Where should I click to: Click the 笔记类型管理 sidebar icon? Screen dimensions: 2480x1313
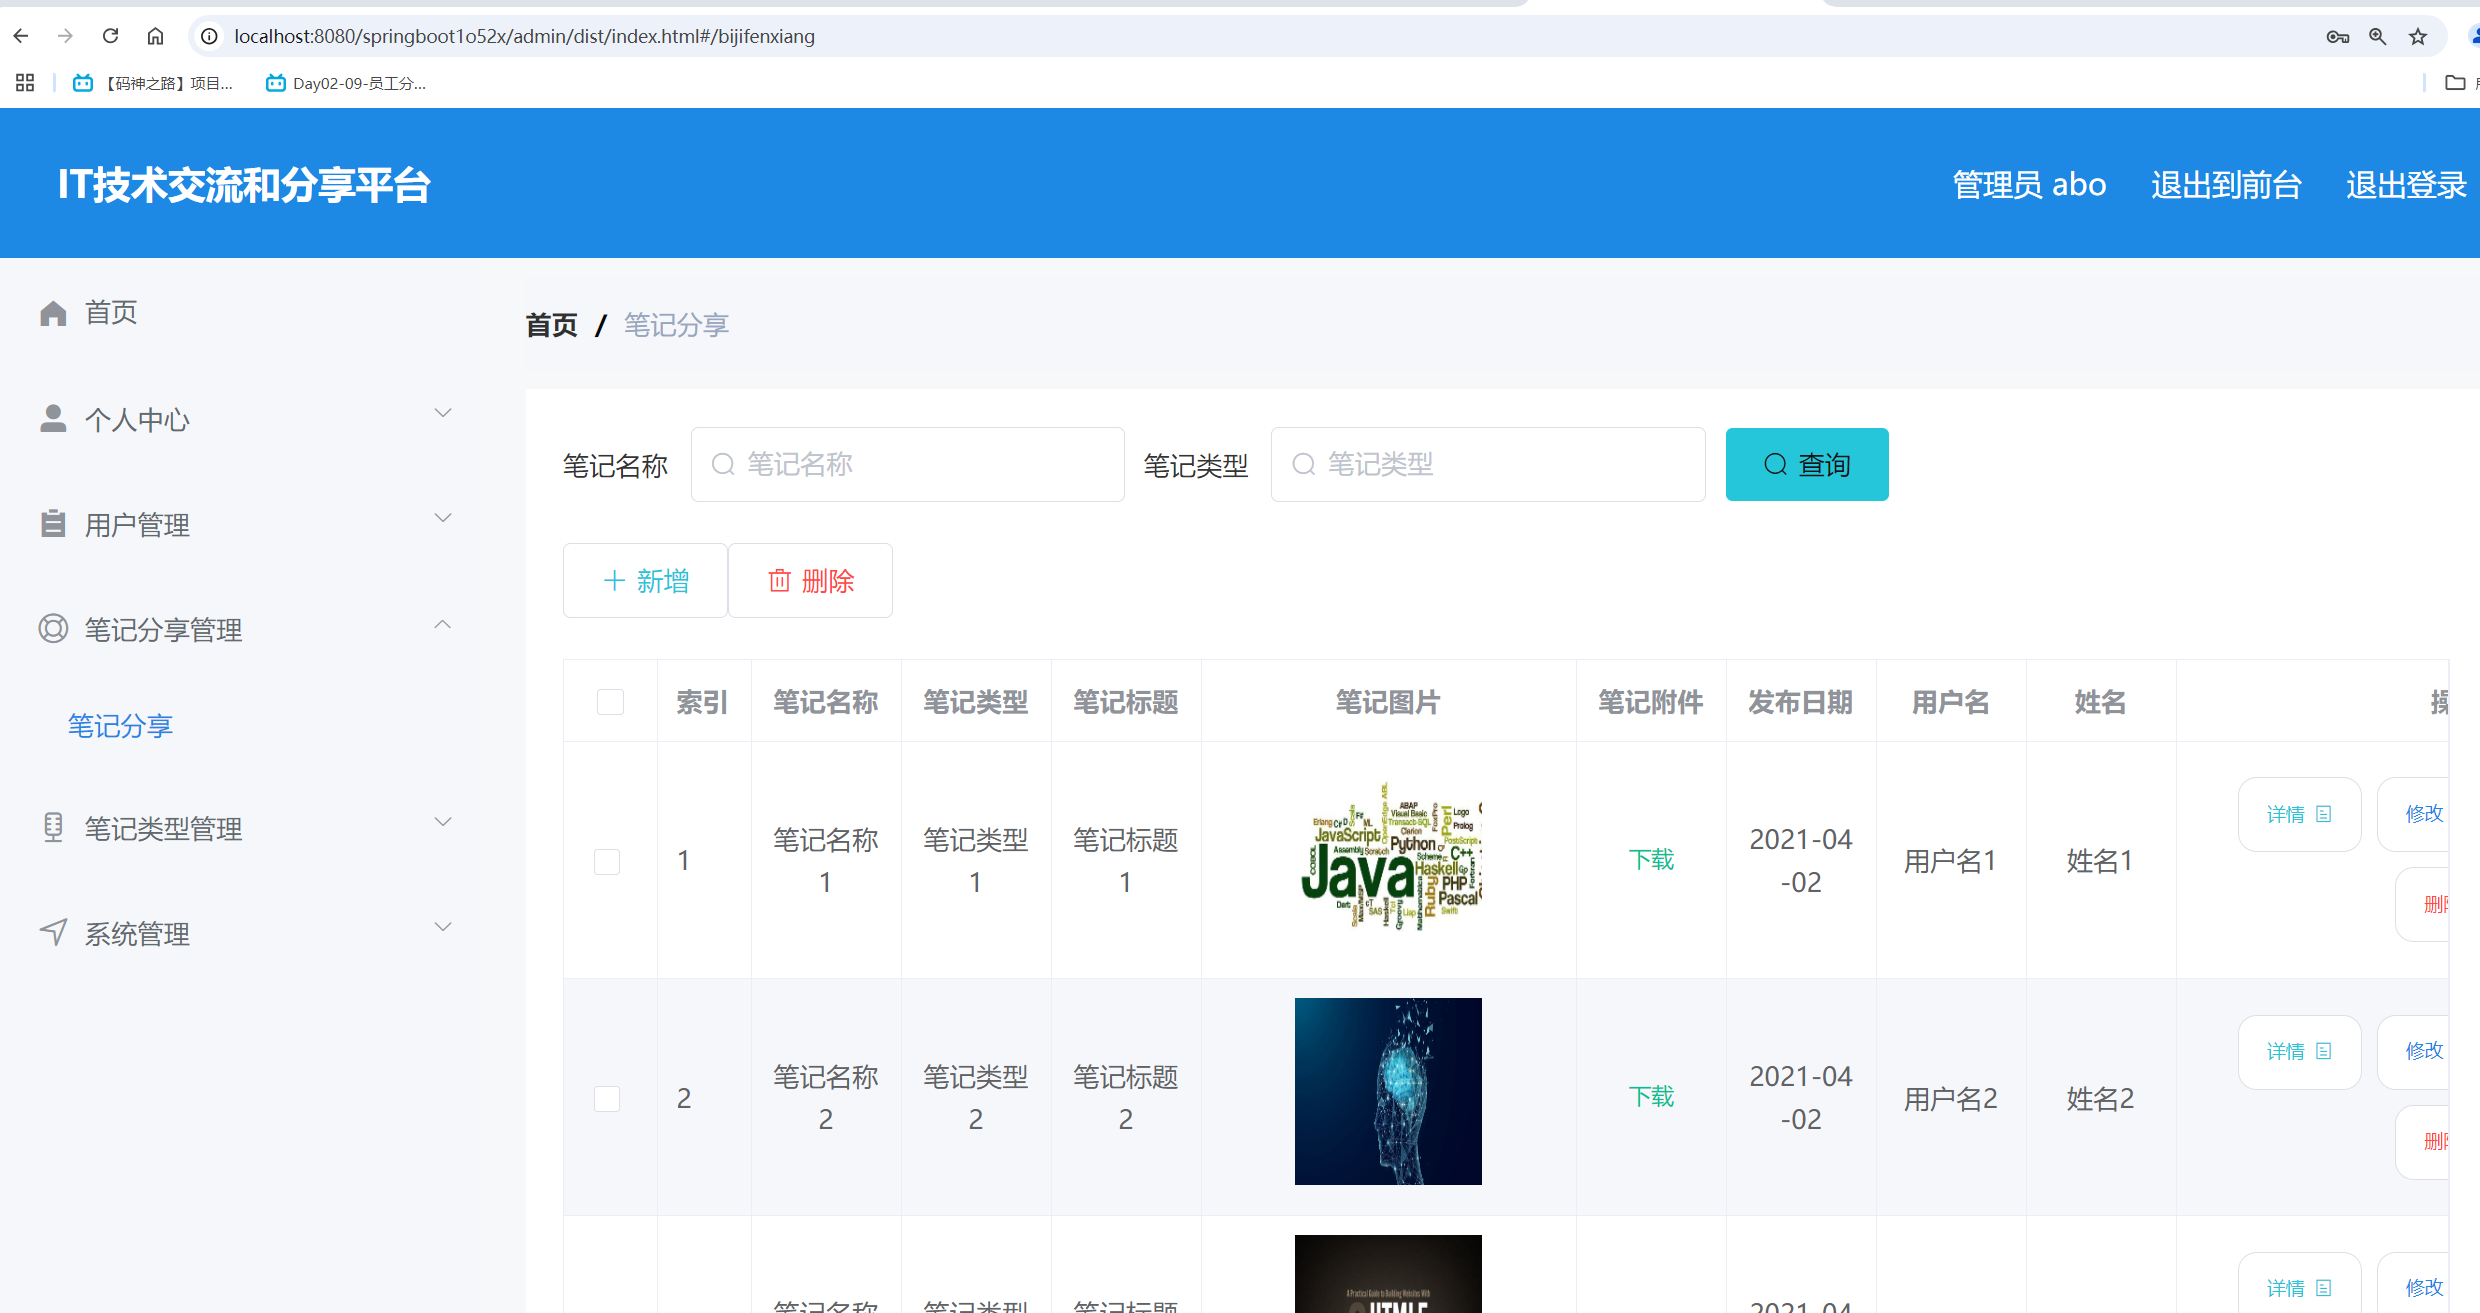click(53, 827)
